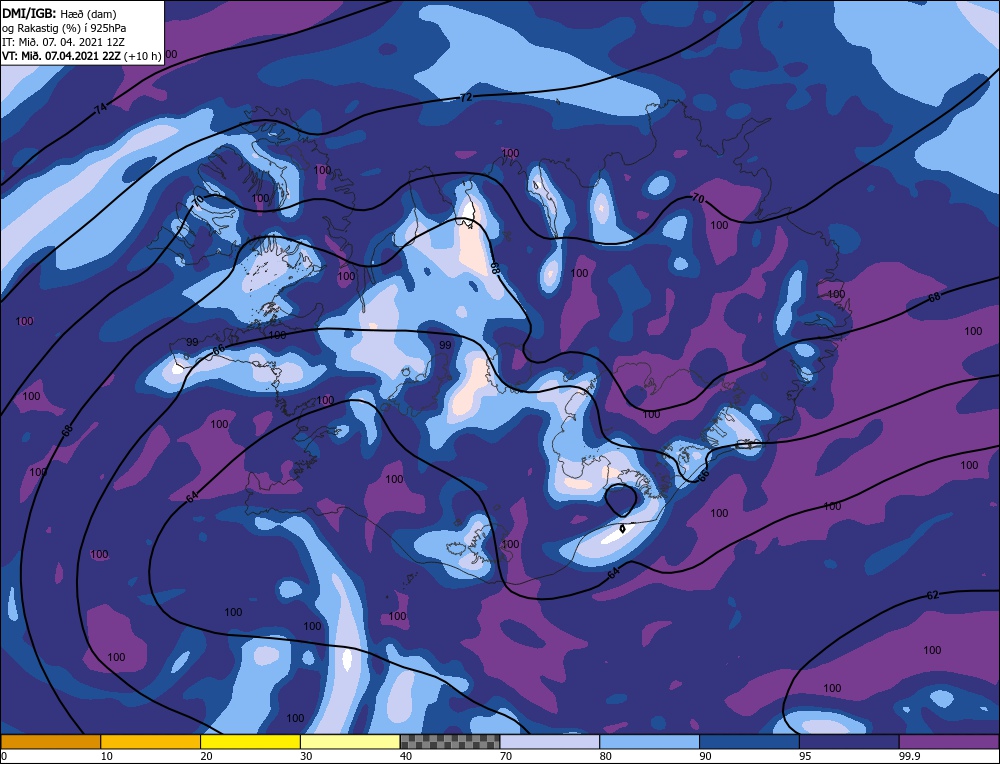Click the 'VT: Mið. 07.04.2021 22Z (+10 h)' line
The width and height of the screenshot is (1000, 764).
pyautogui.click(x=82, y=56)
